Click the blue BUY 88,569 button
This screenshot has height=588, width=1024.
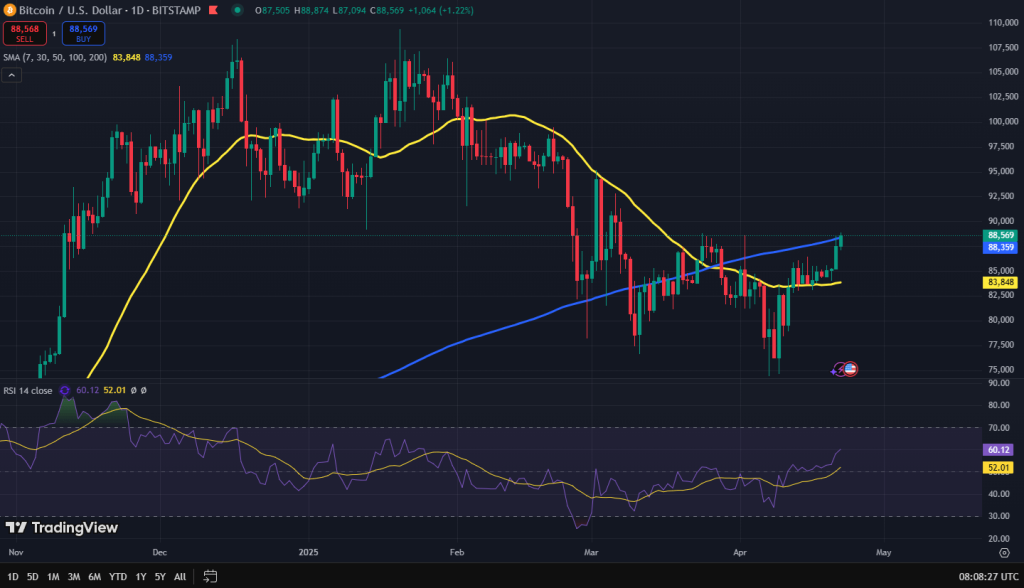[84, 33]
